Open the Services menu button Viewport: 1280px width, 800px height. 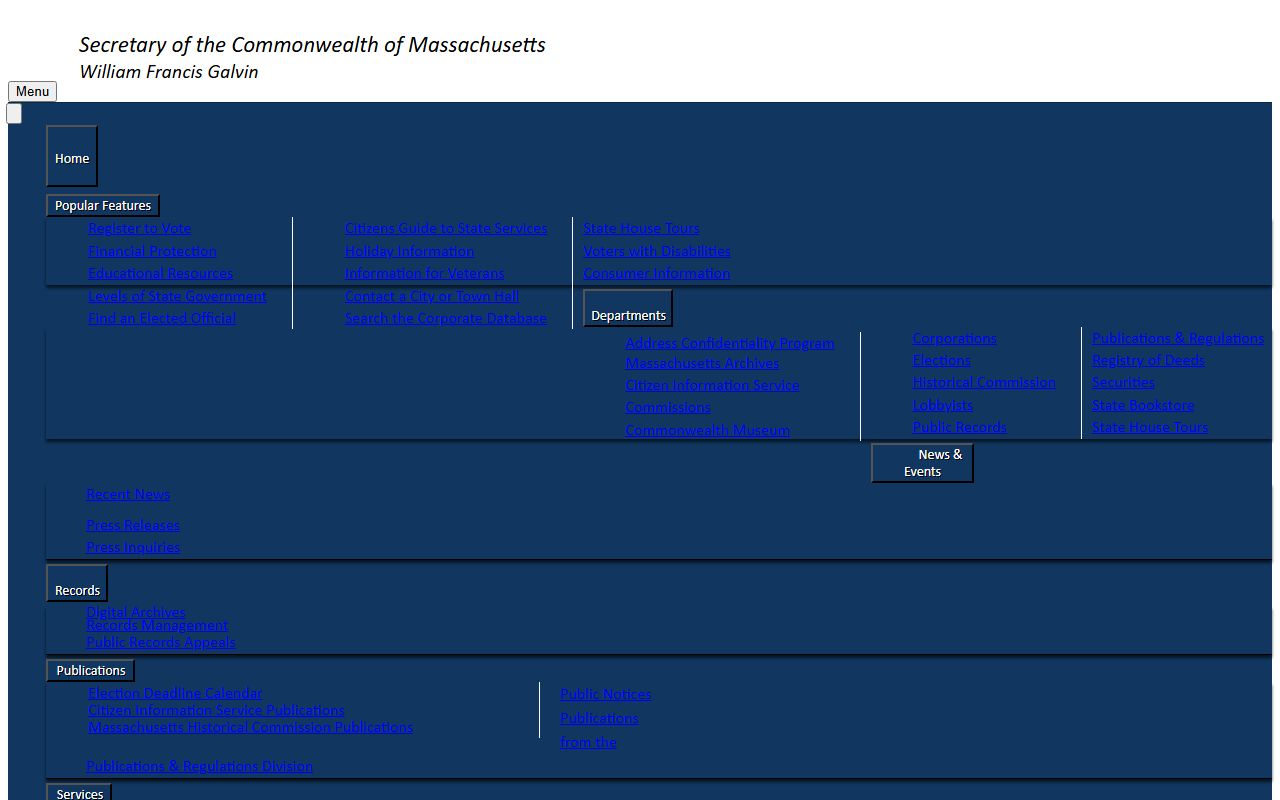pos(79,792)
